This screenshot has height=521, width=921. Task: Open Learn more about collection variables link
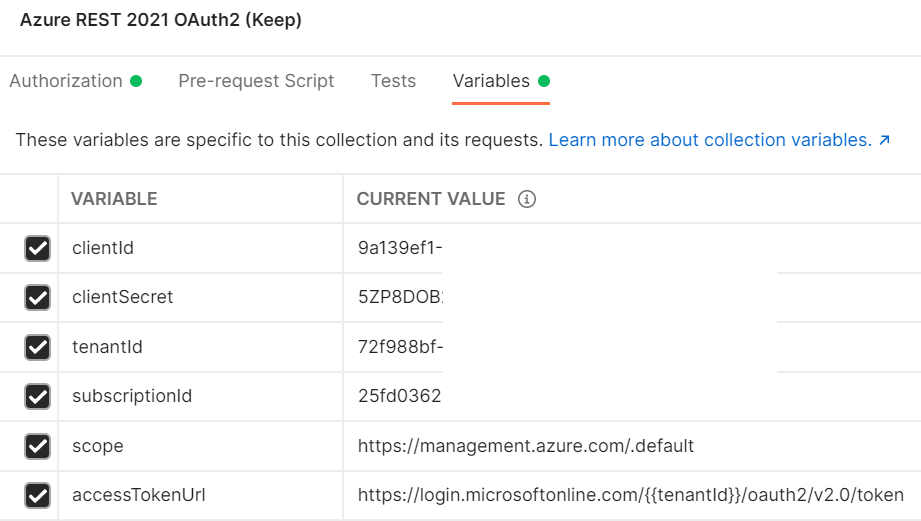tap(719, 140)
